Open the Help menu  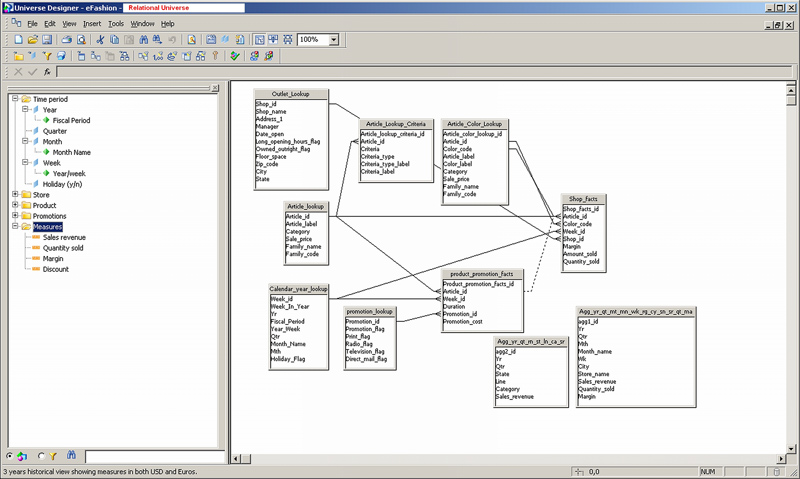click(168, 23)
